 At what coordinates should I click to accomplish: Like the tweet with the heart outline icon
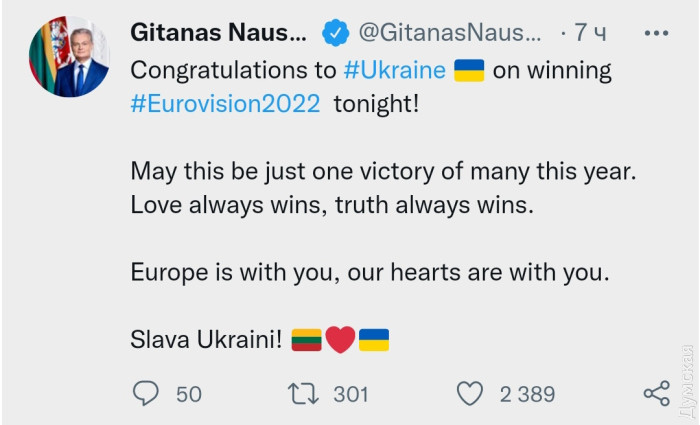[x=469, y=394]
